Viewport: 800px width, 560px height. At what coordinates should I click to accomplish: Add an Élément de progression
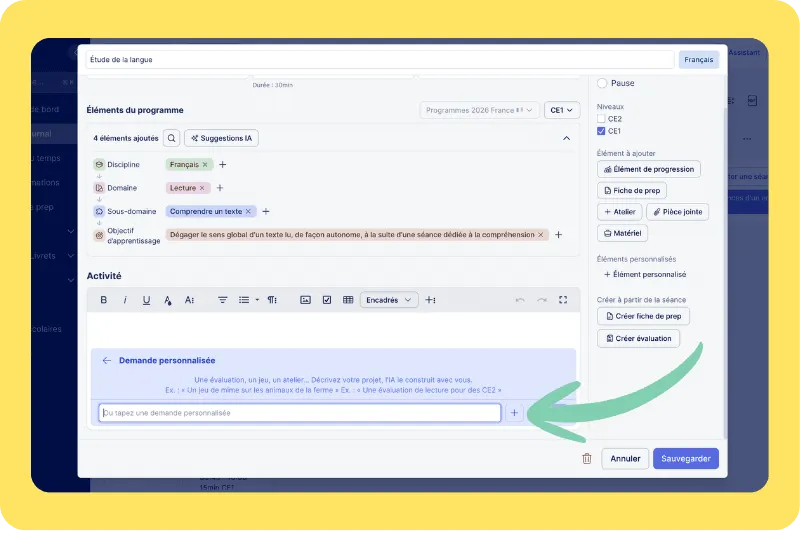648,169
